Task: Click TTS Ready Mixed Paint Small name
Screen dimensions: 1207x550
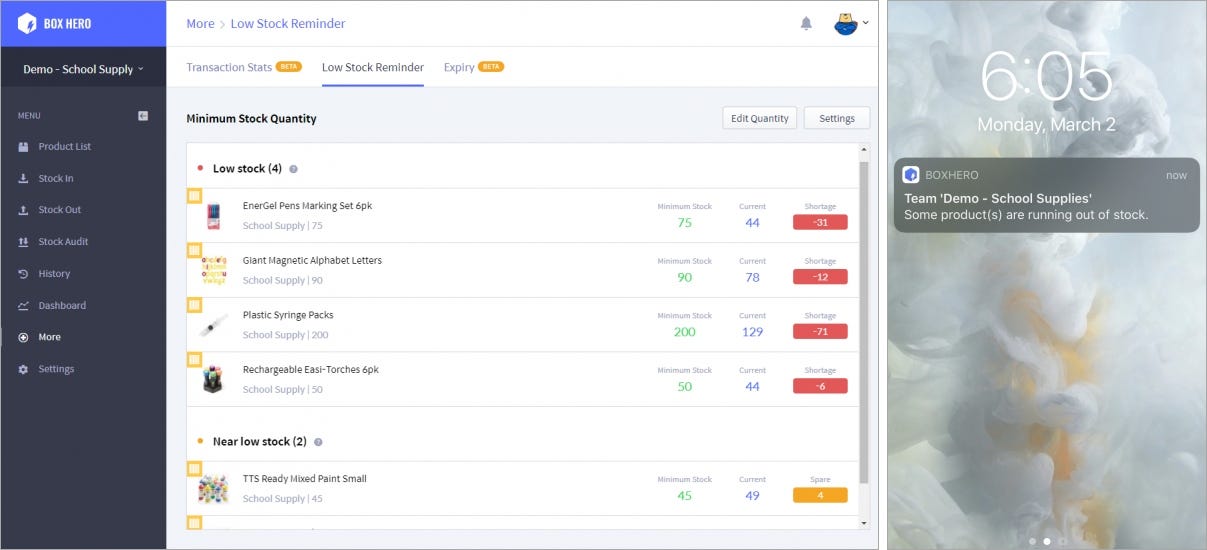Action: pyautogui.click(x=304, y=479)
